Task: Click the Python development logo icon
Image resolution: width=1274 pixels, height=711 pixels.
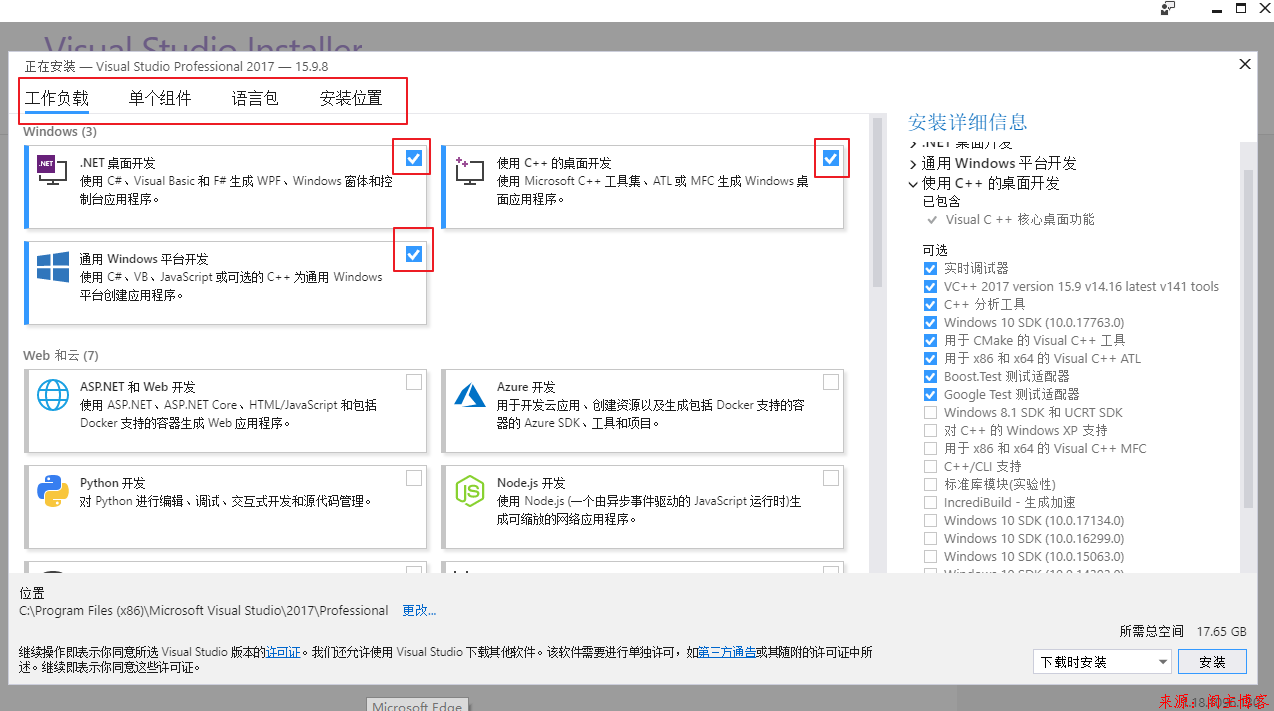Action: coord(52,490)
